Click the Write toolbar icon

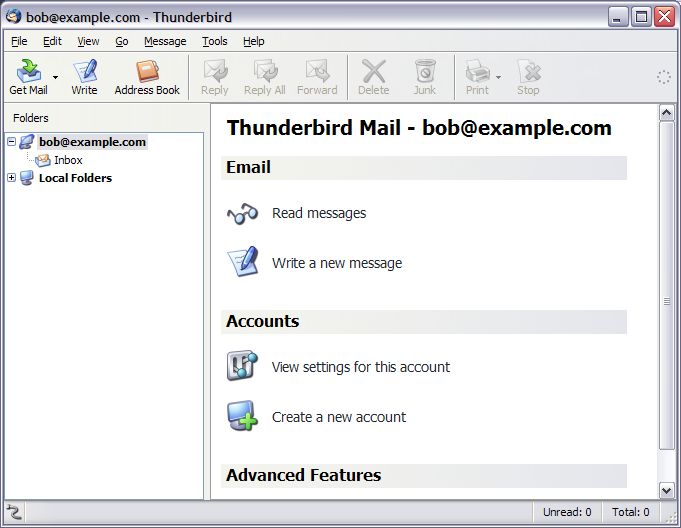pyautogui.click(x=84, y=72)
